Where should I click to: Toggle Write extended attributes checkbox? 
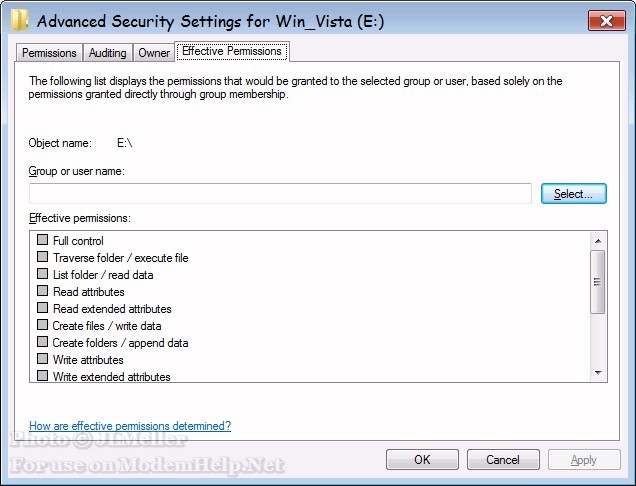tap(43, 377)
